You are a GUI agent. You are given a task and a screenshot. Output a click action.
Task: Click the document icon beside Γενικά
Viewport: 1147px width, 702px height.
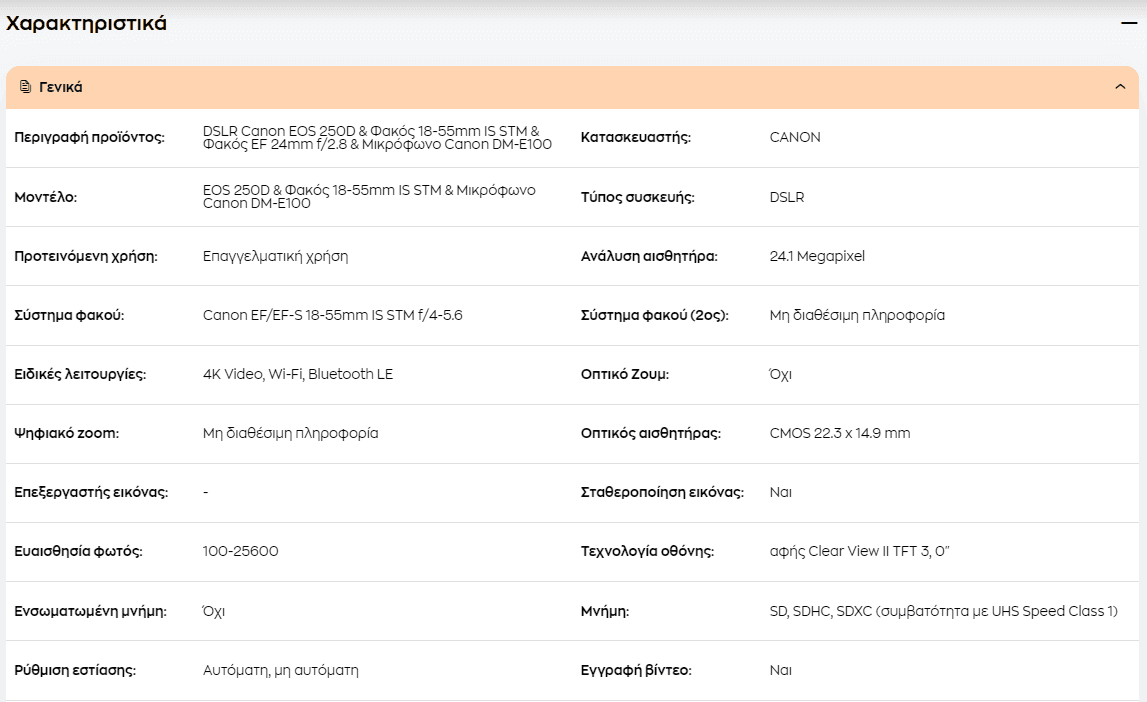click(26, 87)
